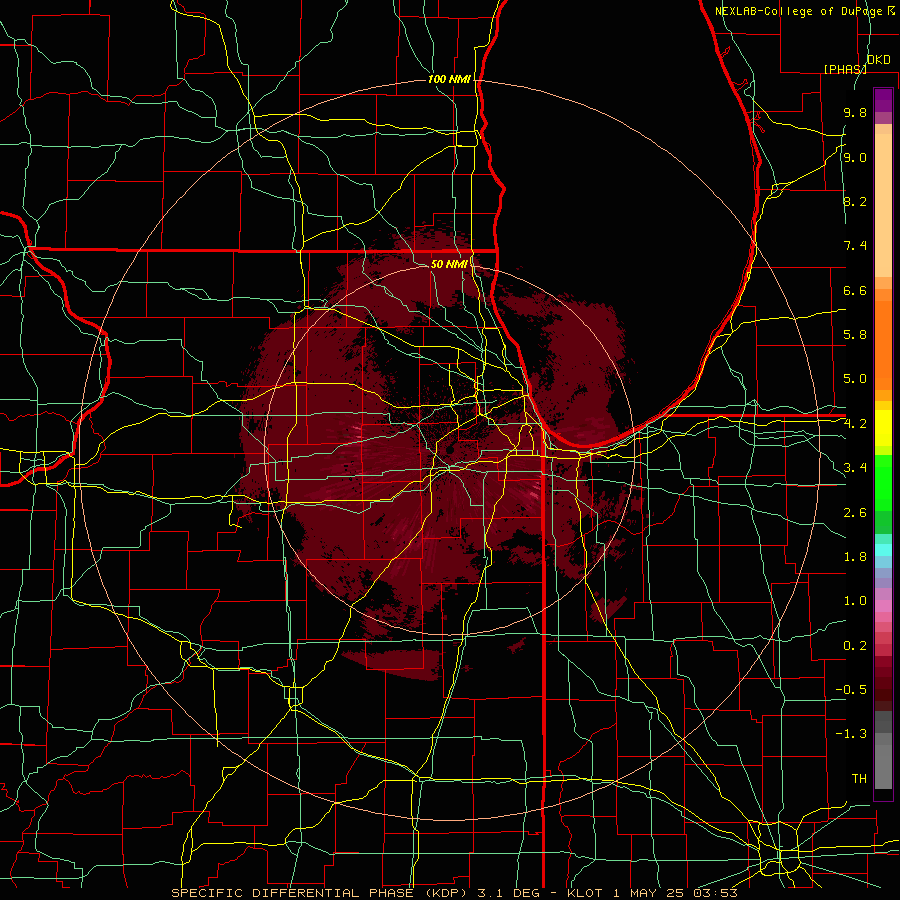Click the 50 NMI range ring label
This screenshot has height=900, width=900.
[449, 264]
